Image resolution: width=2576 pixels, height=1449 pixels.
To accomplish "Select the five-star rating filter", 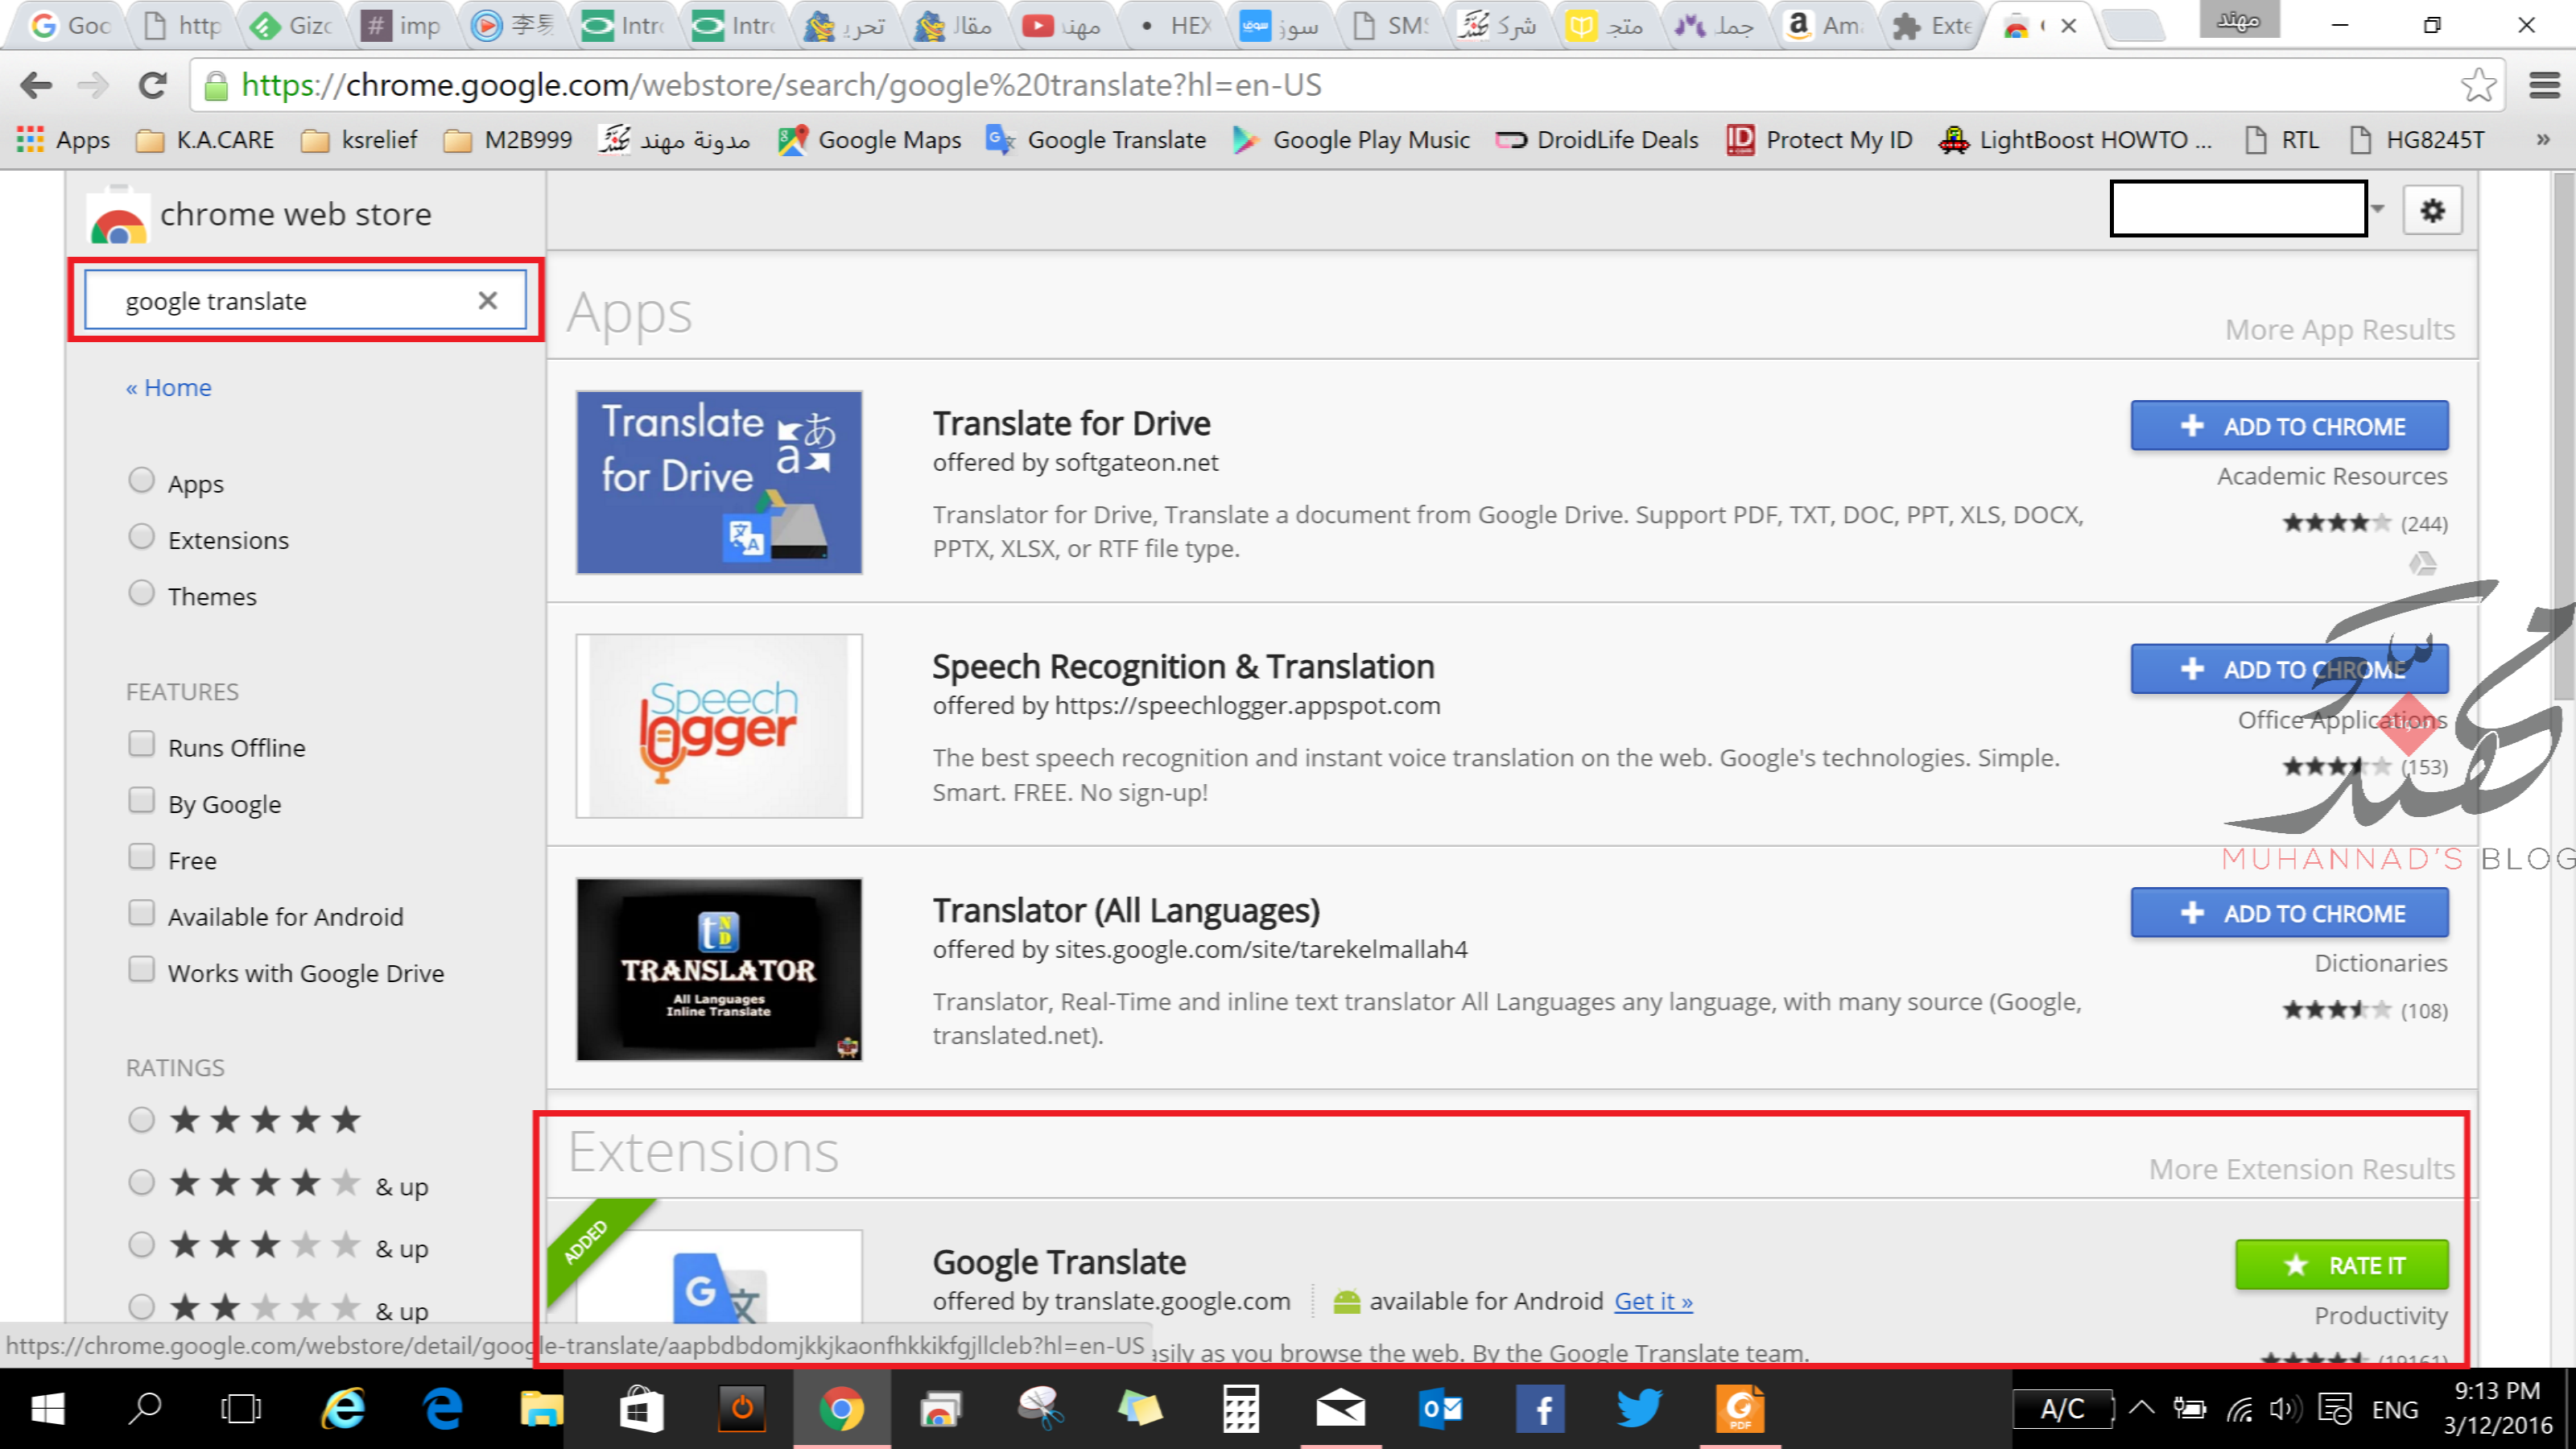I will tap(142, 1120).
